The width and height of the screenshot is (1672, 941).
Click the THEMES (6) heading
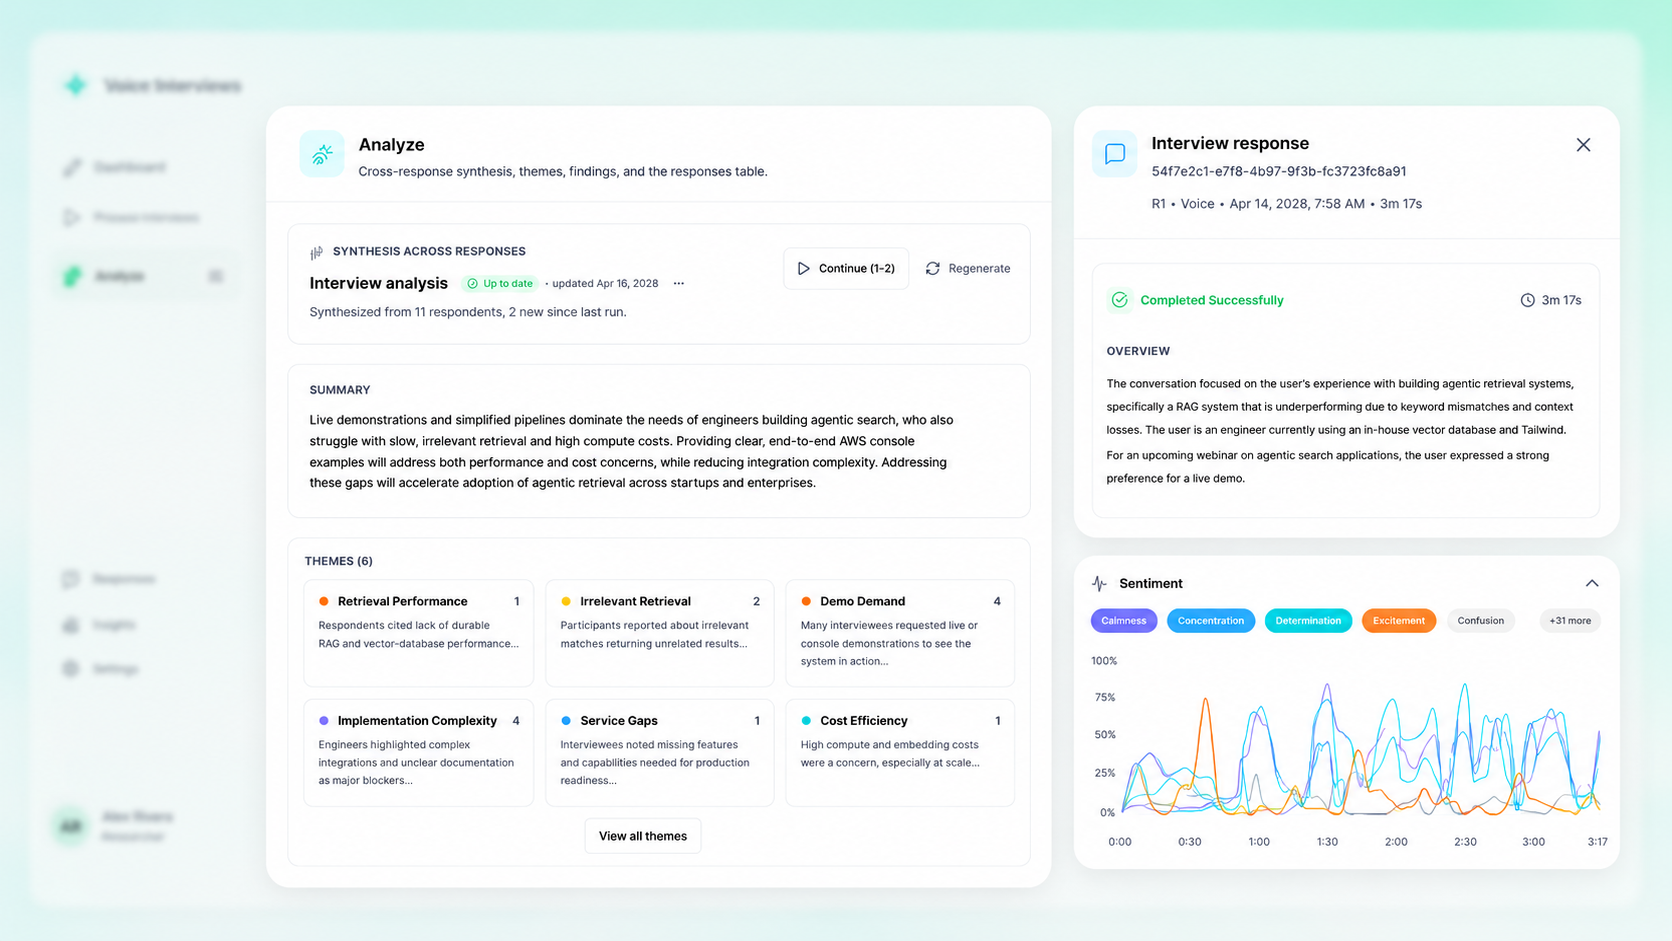click(x=339, y=561)
